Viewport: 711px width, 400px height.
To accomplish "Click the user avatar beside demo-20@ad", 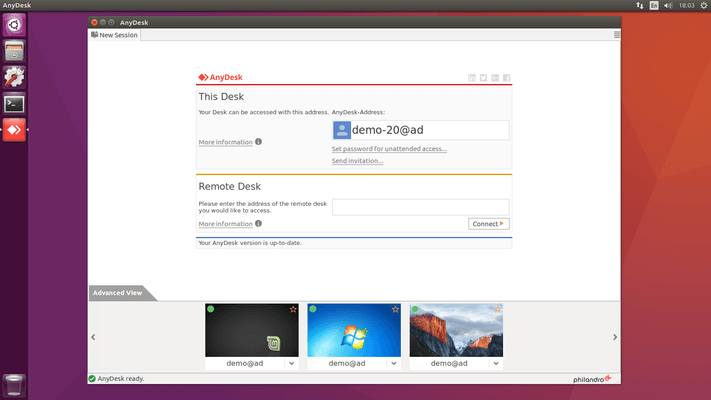I will (x=341, y=130).
